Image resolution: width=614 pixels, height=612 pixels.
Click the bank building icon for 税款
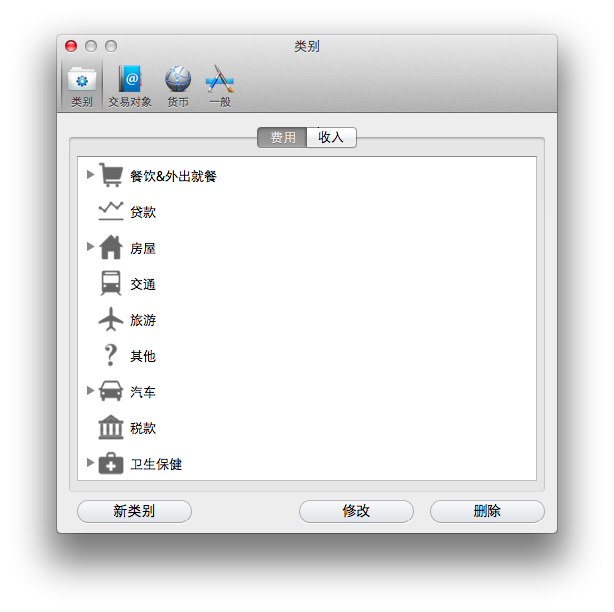(111, 427)
